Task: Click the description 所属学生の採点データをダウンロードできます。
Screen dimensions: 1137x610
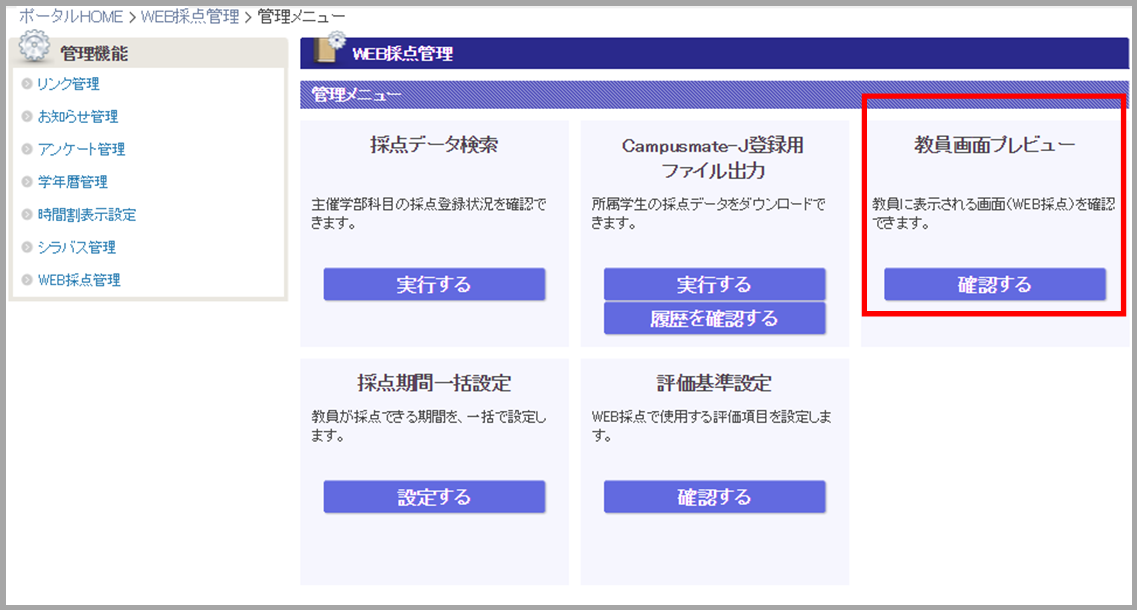Action: coord(708,214)
